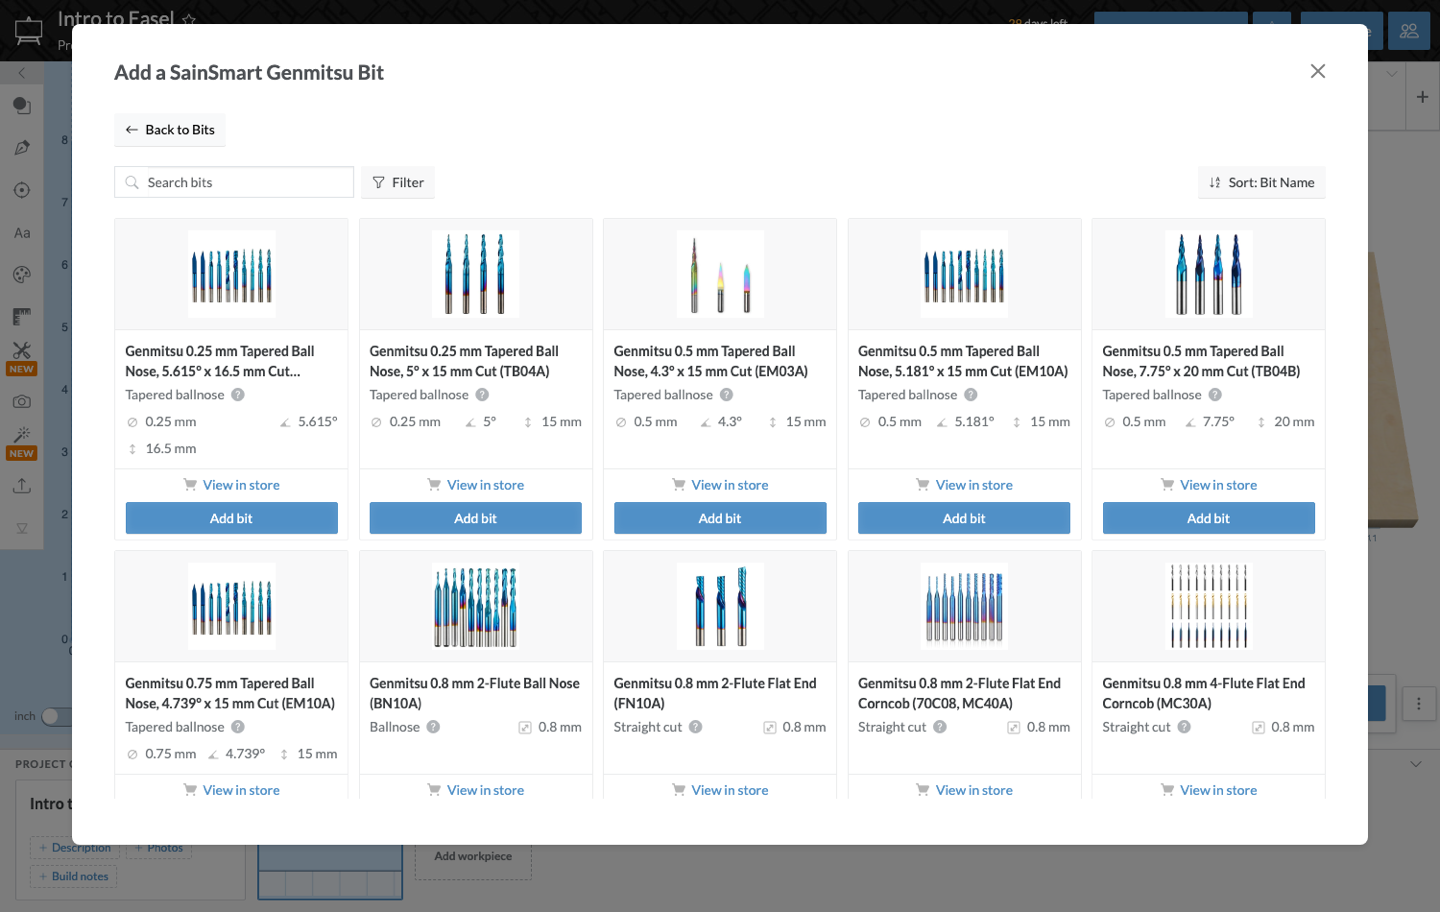Select the pen tool in the left sidebar
Screen dimensions: 1440x912
pos(22,148)
